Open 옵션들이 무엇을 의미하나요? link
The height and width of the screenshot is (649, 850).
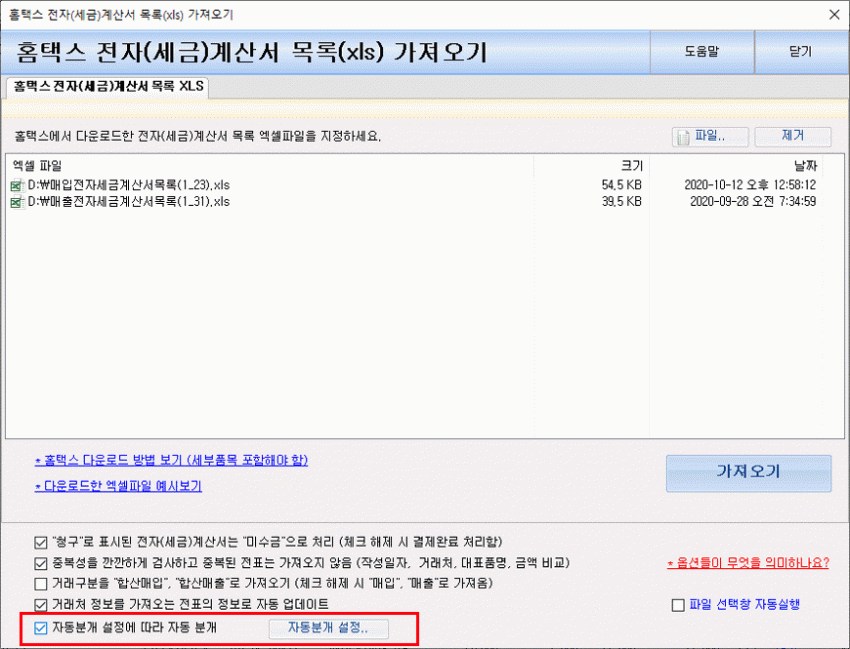[x=748, y=563]
